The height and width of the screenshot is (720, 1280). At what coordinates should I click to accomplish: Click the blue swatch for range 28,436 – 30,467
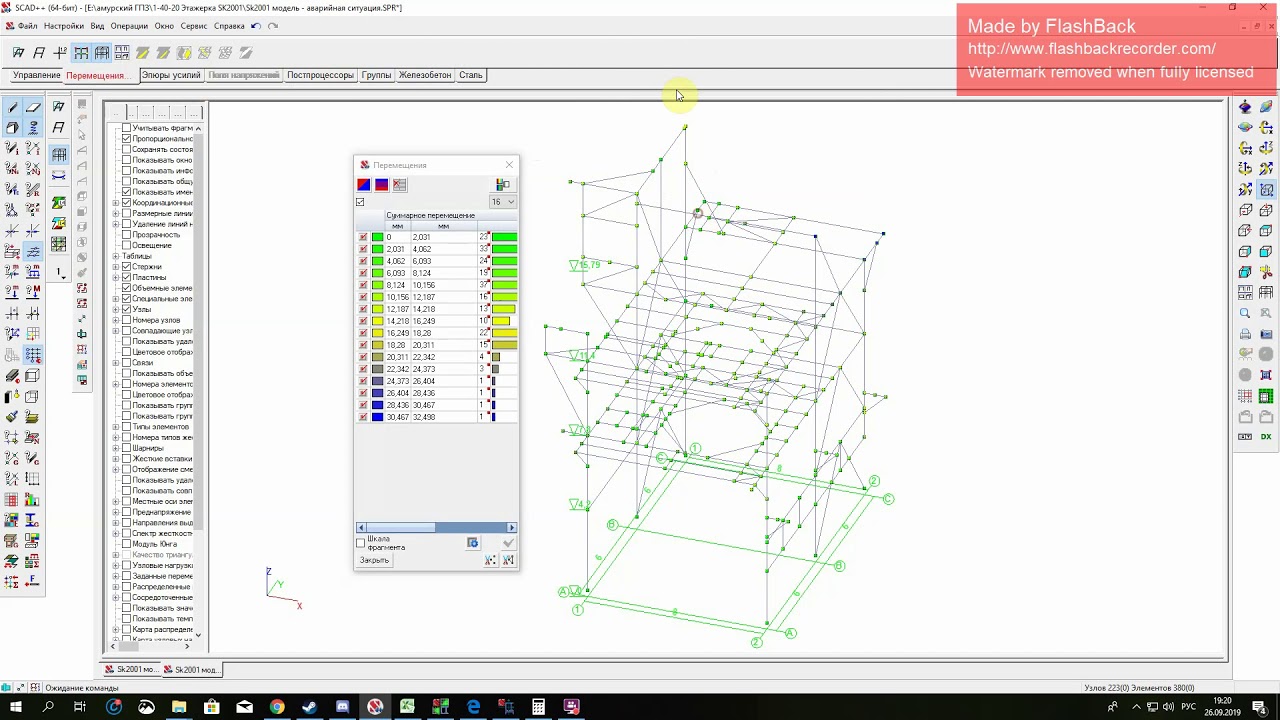pos(377,405)
